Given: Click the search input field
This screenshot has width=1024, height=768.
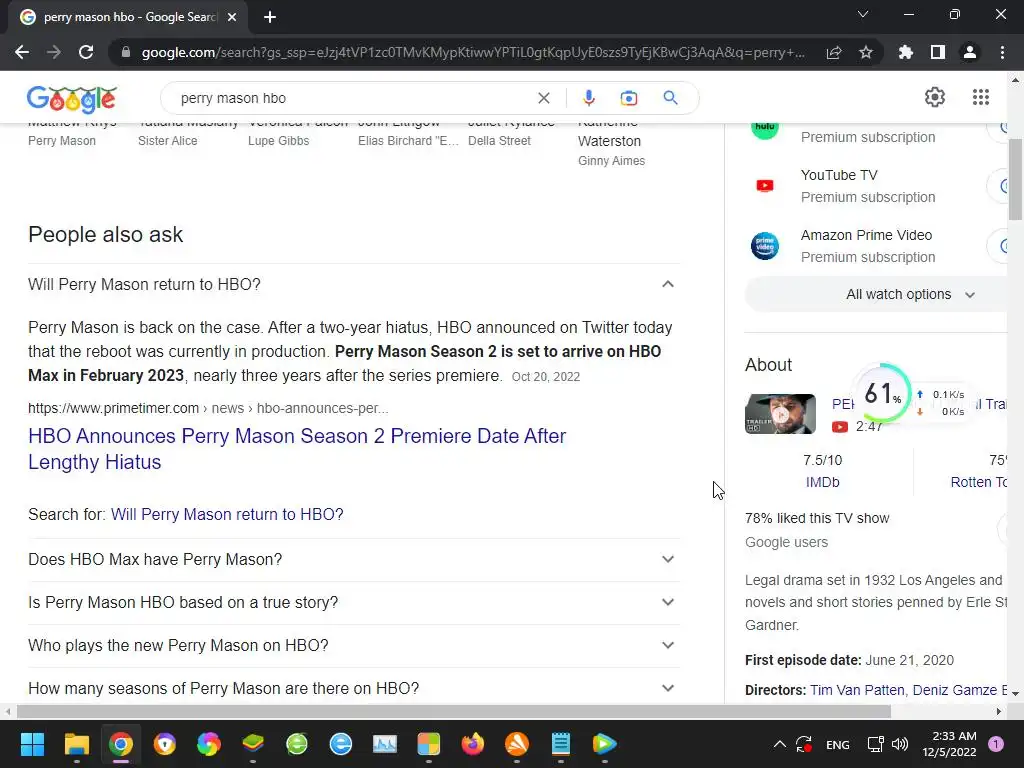Looking at the screenshot, I should 353,98.
